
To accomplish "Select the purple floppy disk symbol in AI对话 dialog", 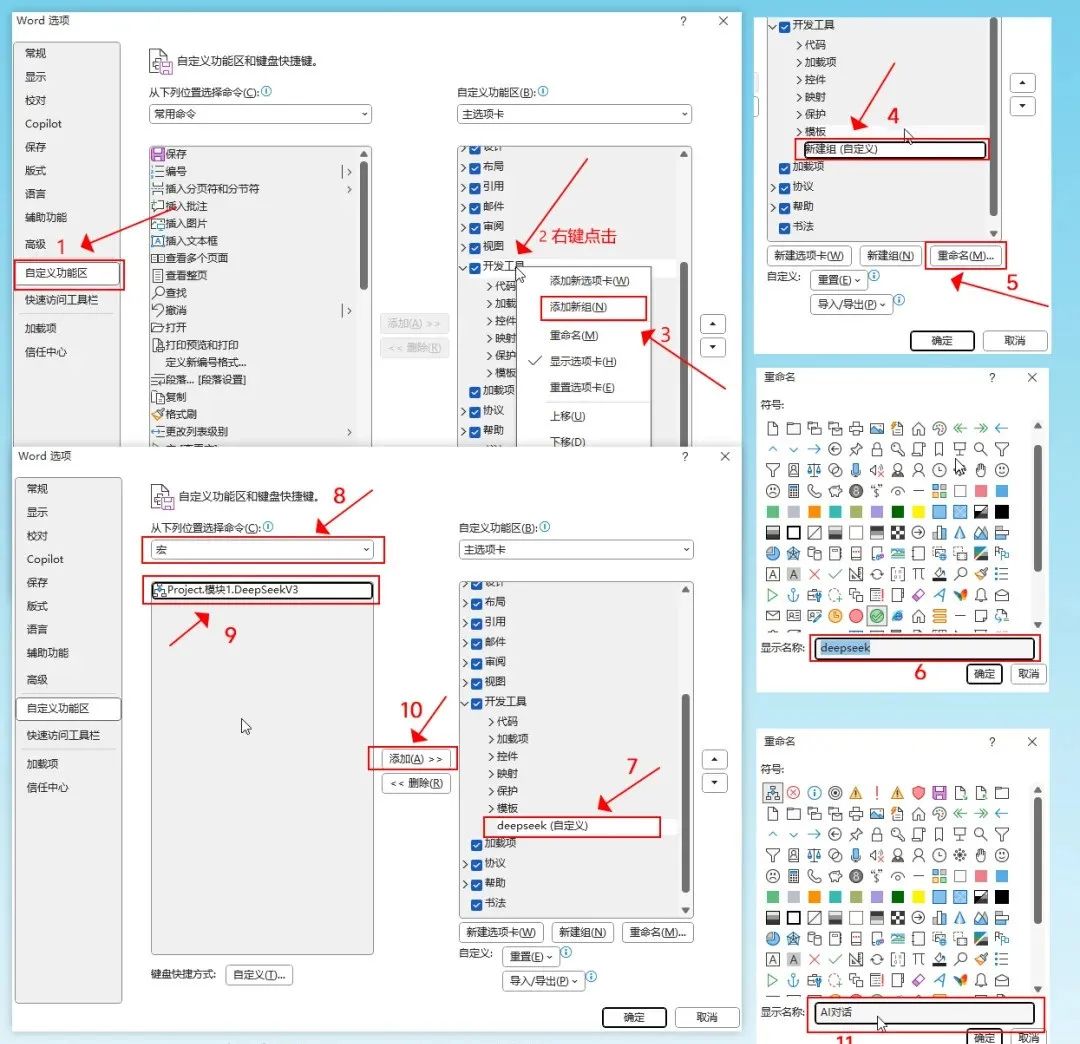I will (939, 793).
